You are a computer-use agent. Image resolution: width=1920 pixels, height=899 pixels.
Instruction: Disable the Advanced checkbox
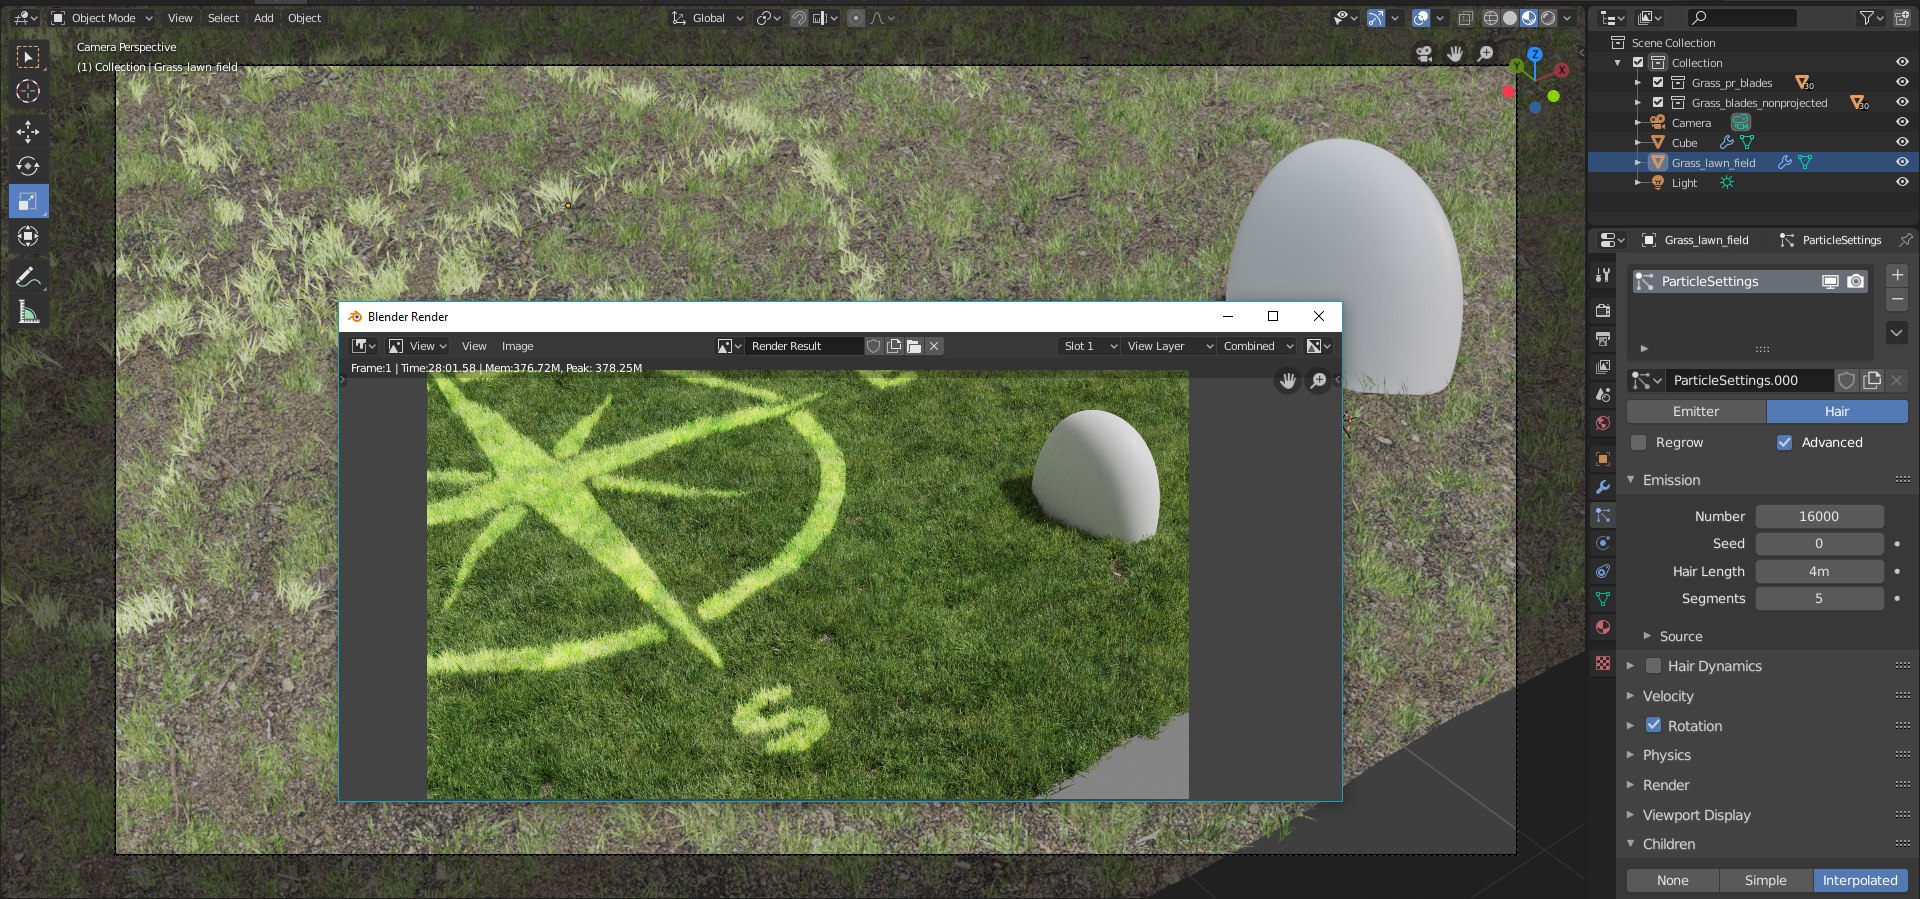click(1784, 442)
